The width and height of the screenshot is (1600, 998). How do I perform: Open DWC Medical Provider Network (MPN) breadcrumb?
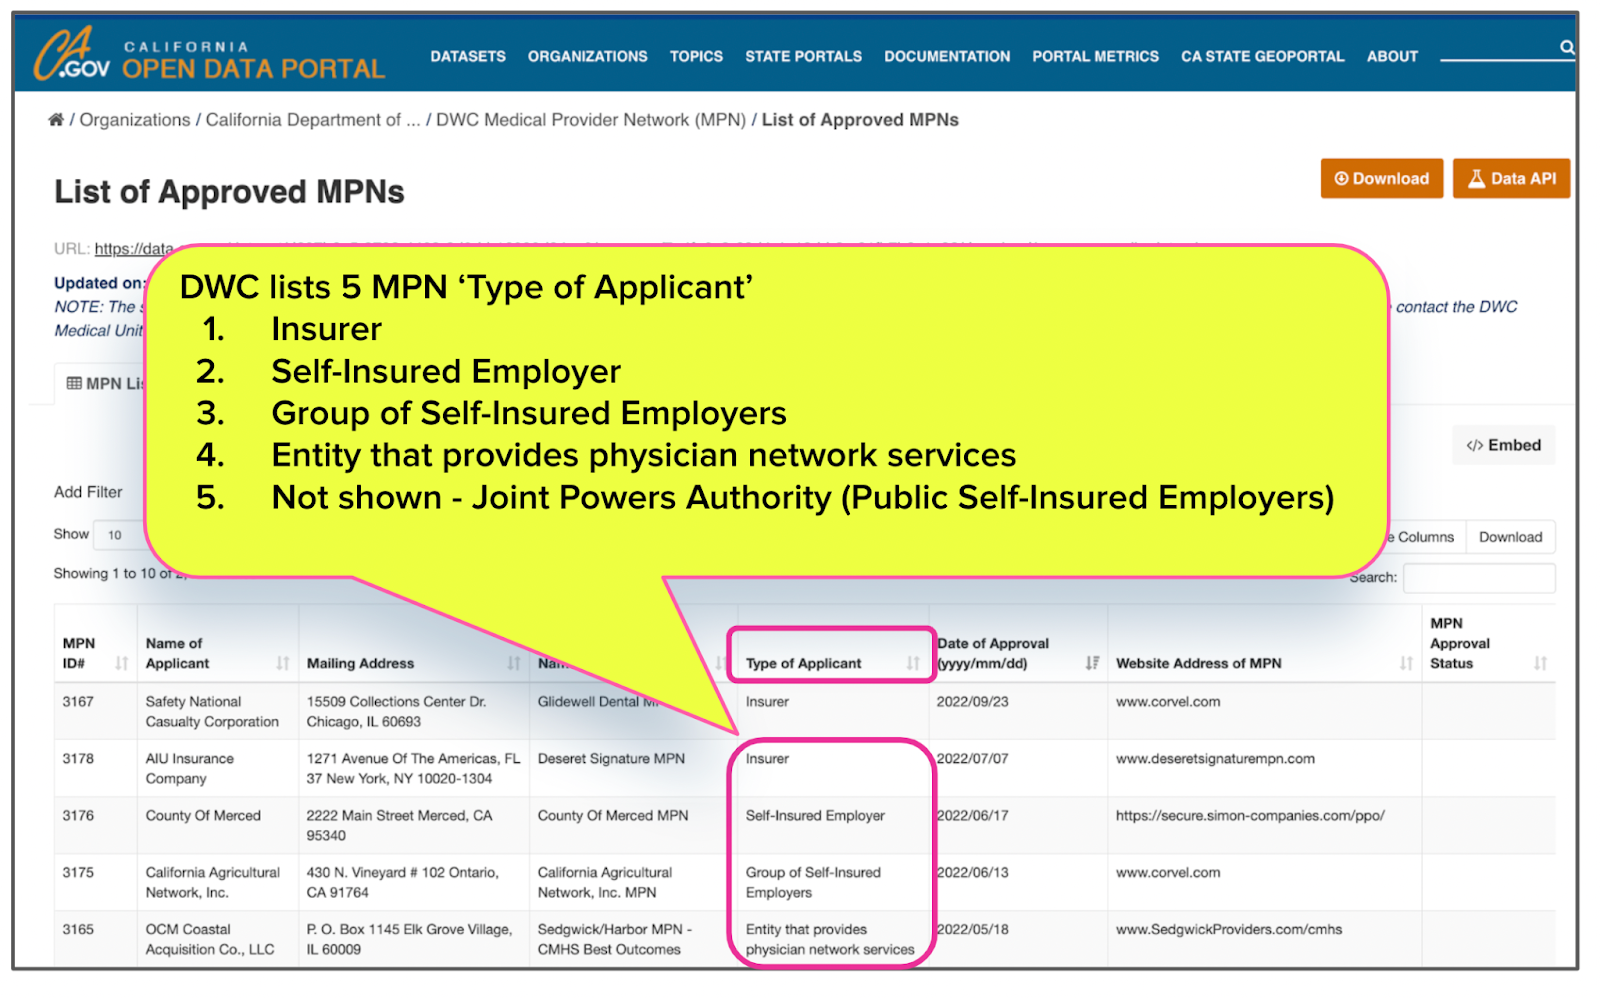[x=591, y=120]
